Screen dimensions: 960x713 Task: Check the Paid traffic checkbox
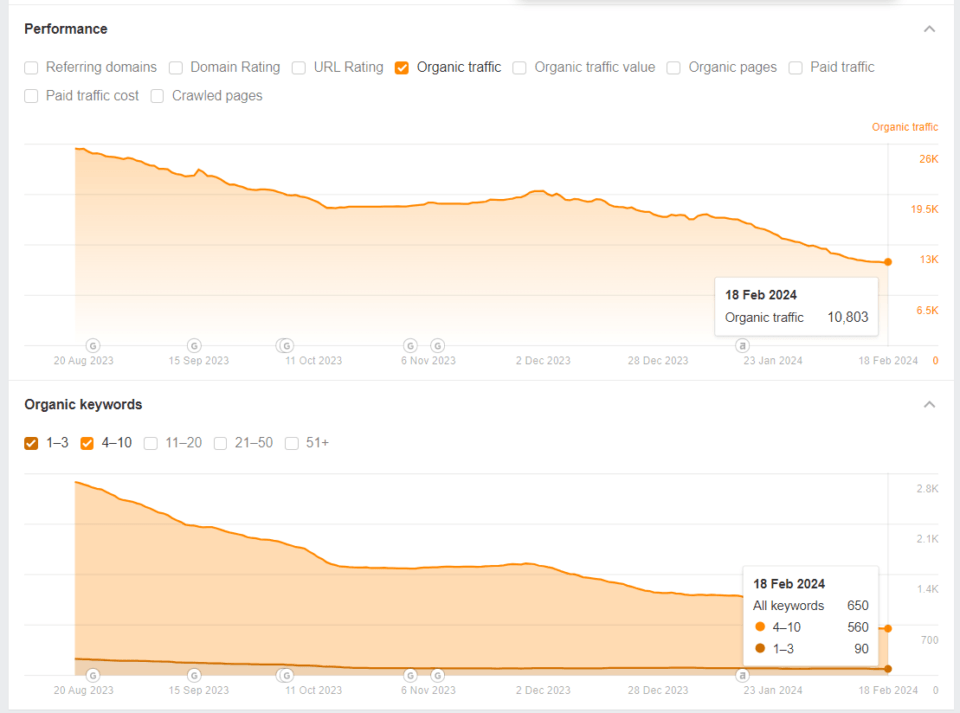coord(795,67)
